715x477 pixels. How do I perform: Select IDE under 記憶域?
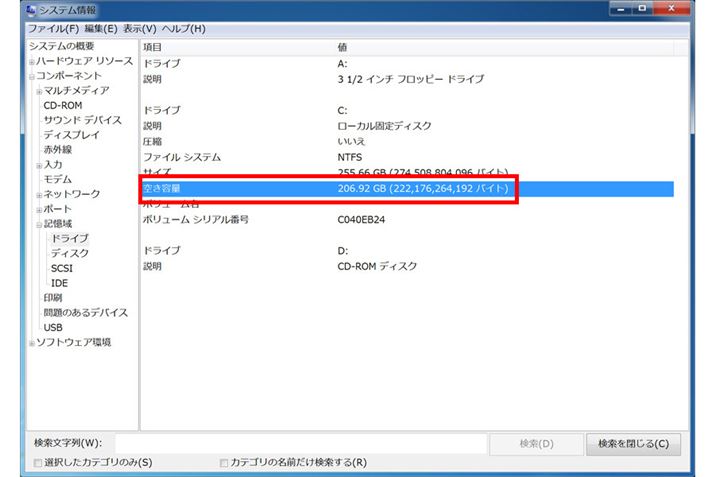(59, 283)
